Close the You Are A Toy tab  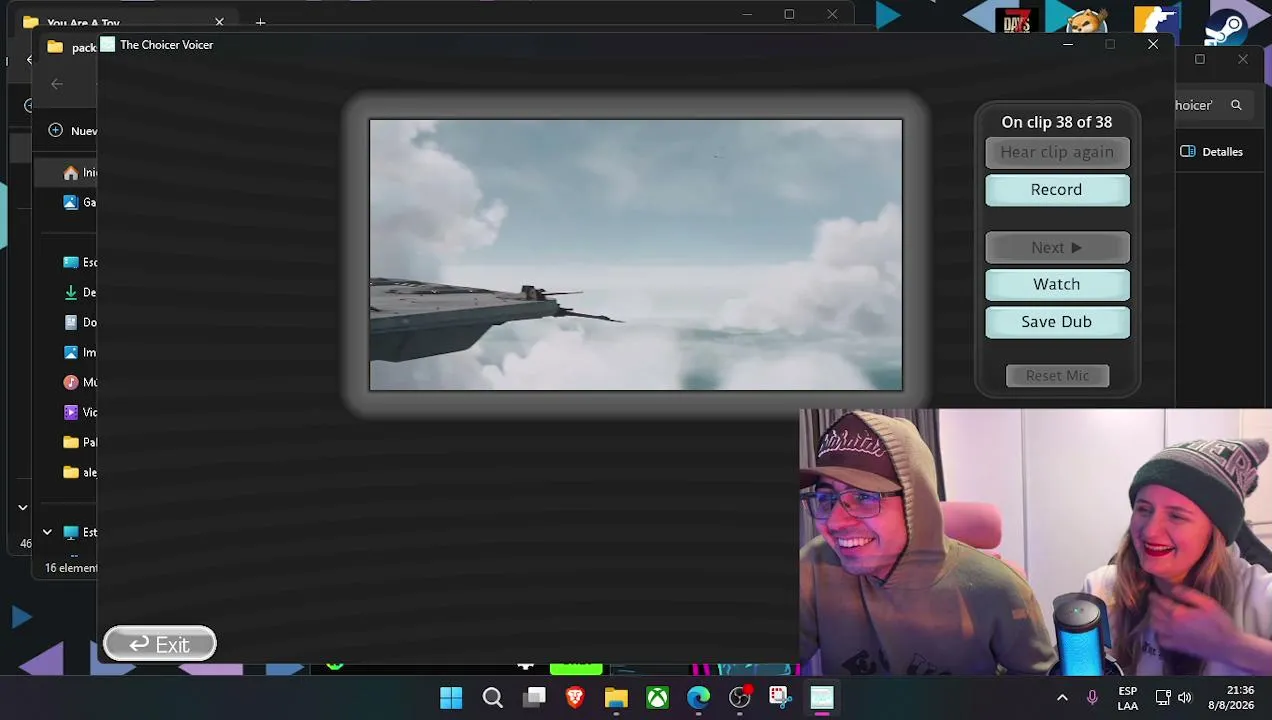(x=220, y=22)
